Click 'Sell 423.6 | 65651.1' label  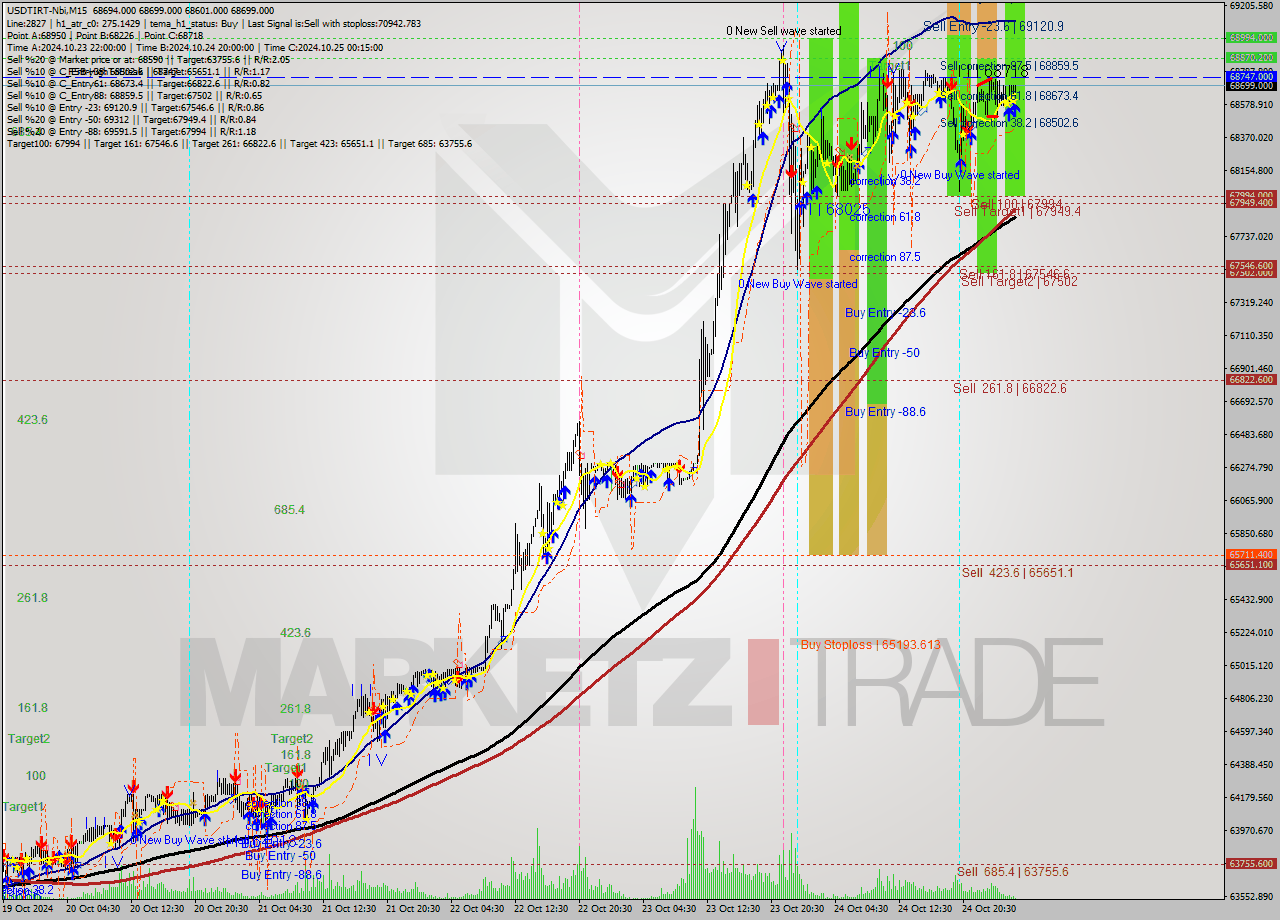(x=1017, y=572)
